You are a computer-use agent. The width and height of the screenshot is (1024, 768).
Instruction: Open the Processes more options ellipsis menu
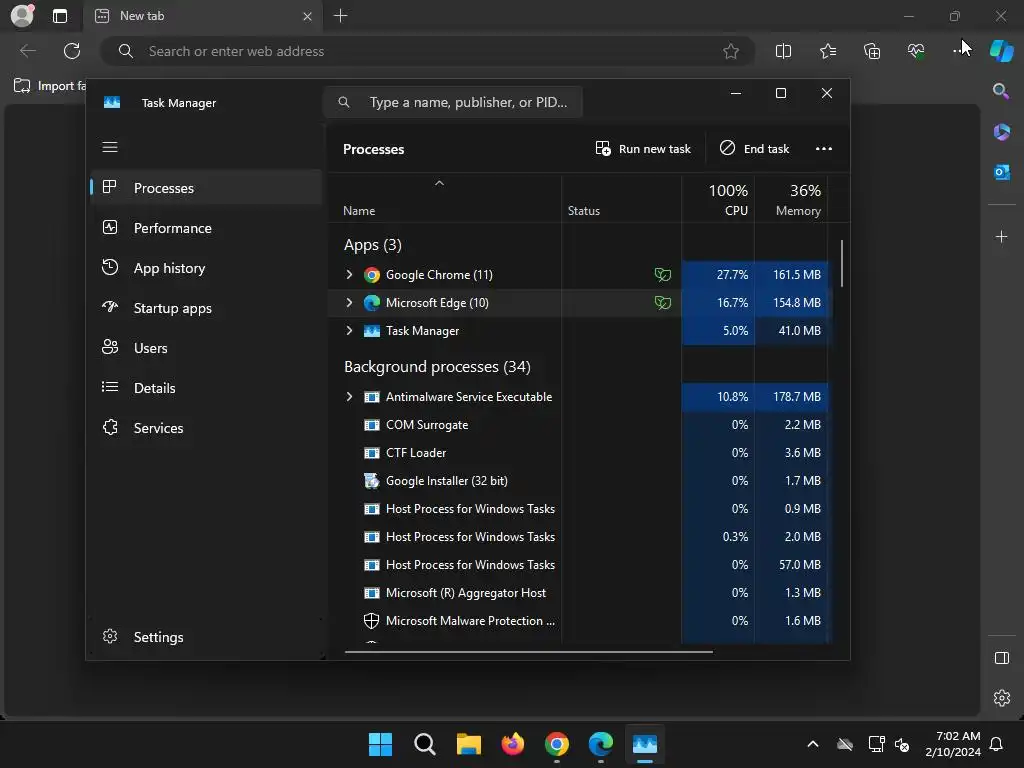coord(824,149)
